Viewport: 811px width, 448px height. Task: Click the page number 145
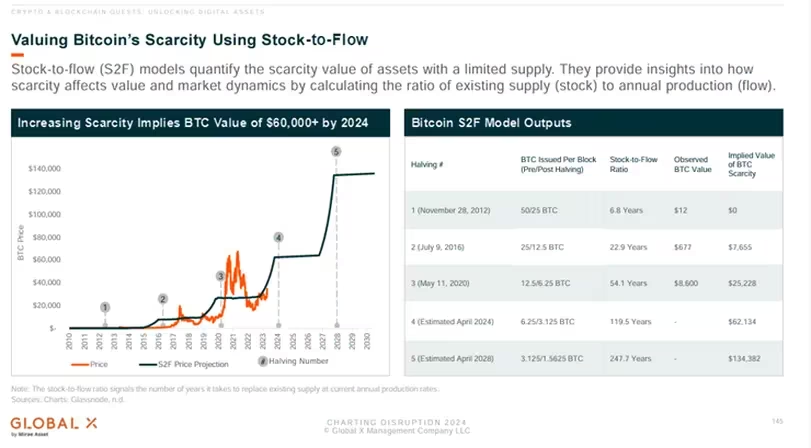click(x=778, y=419)
